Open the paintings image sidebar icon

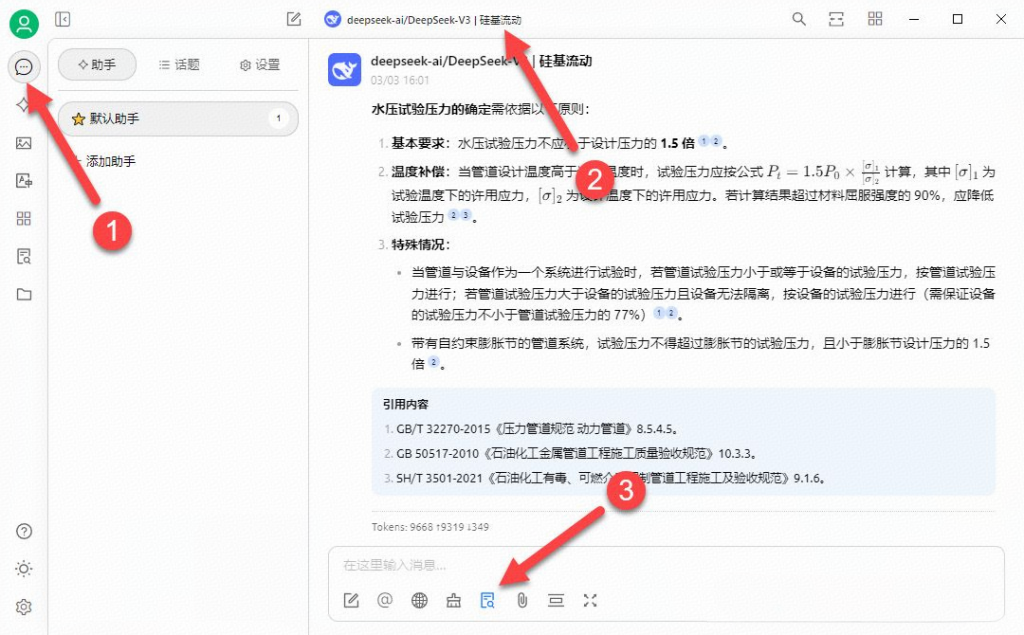coord(24,143)
